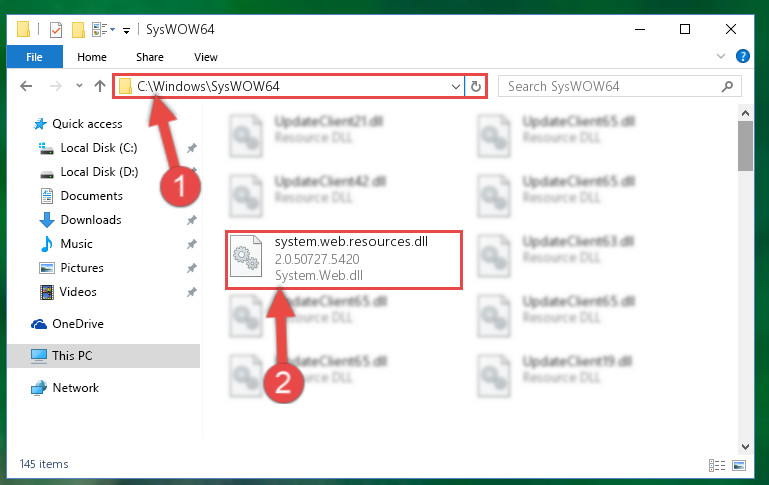Click the scrollbar down arrow
Screen dimensions: 769x485
coord(745,447)
